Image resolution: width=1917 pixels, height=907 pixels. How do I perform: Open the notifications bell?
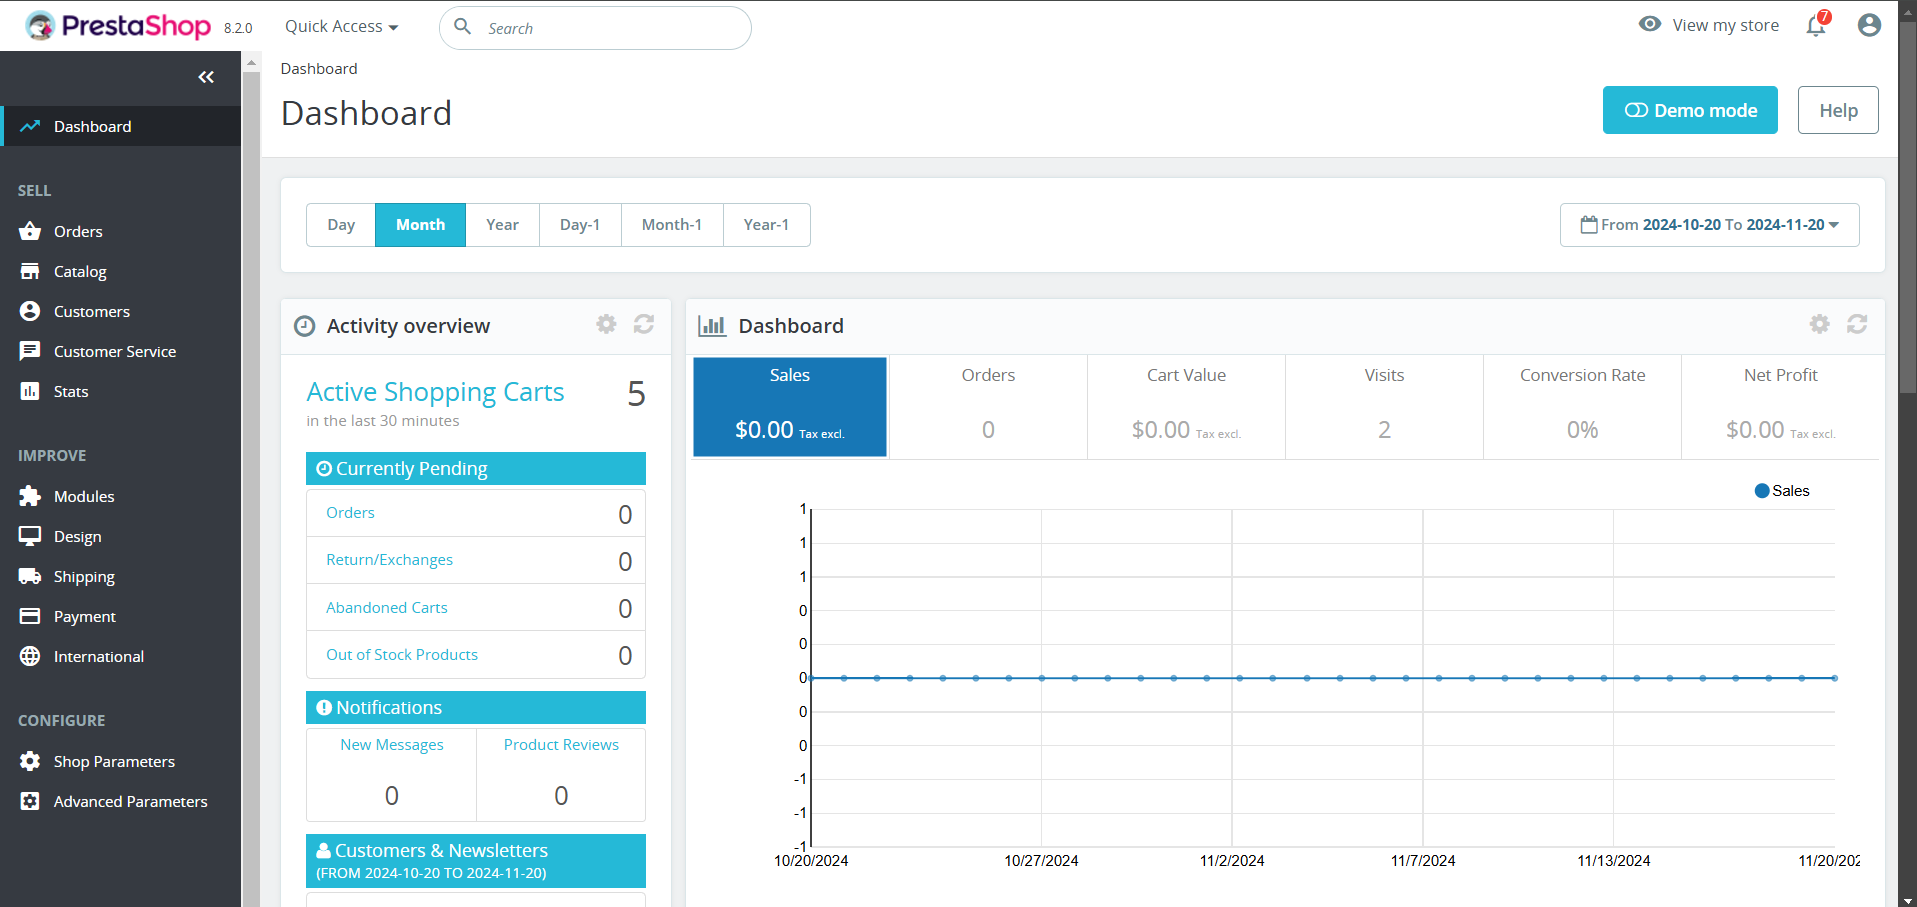pos(1815,25)
